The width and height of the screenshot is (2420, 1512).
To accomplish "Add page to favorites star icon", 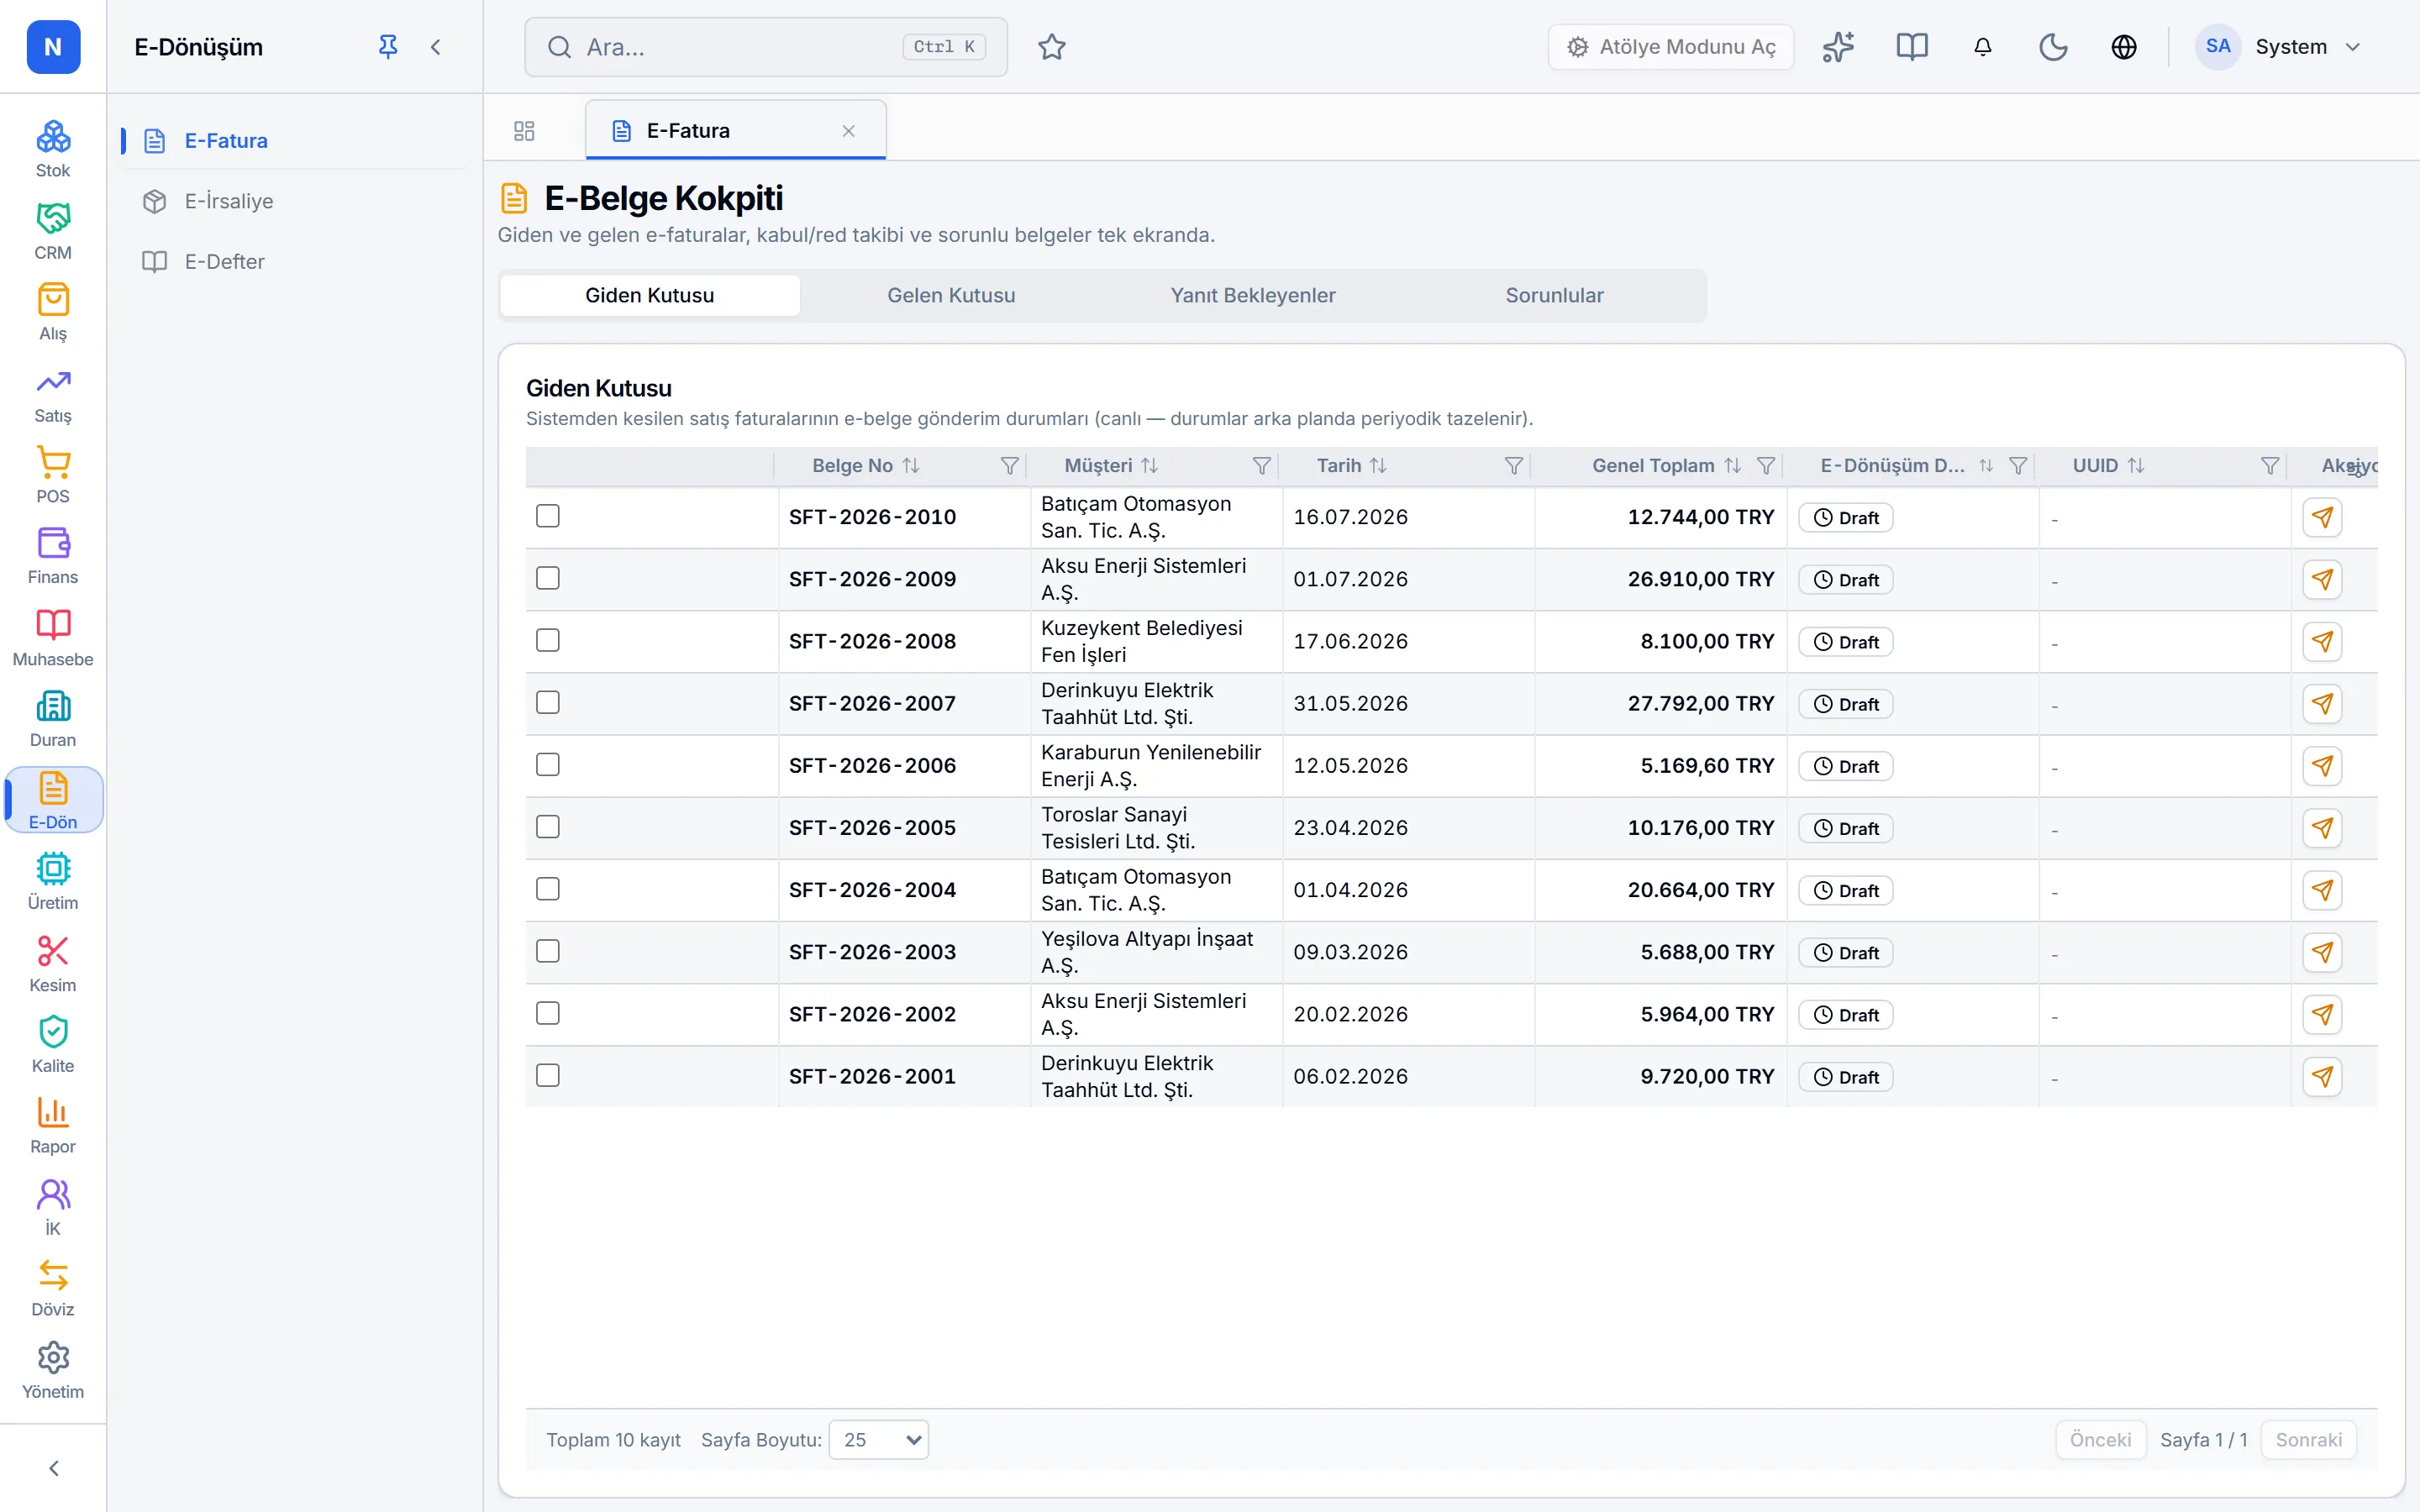I will coord(1051,47).
